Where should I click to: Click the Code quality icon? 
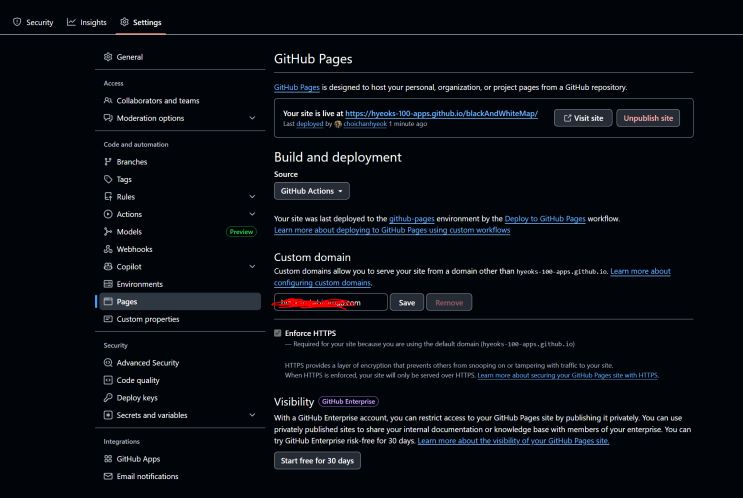point(108,380)
